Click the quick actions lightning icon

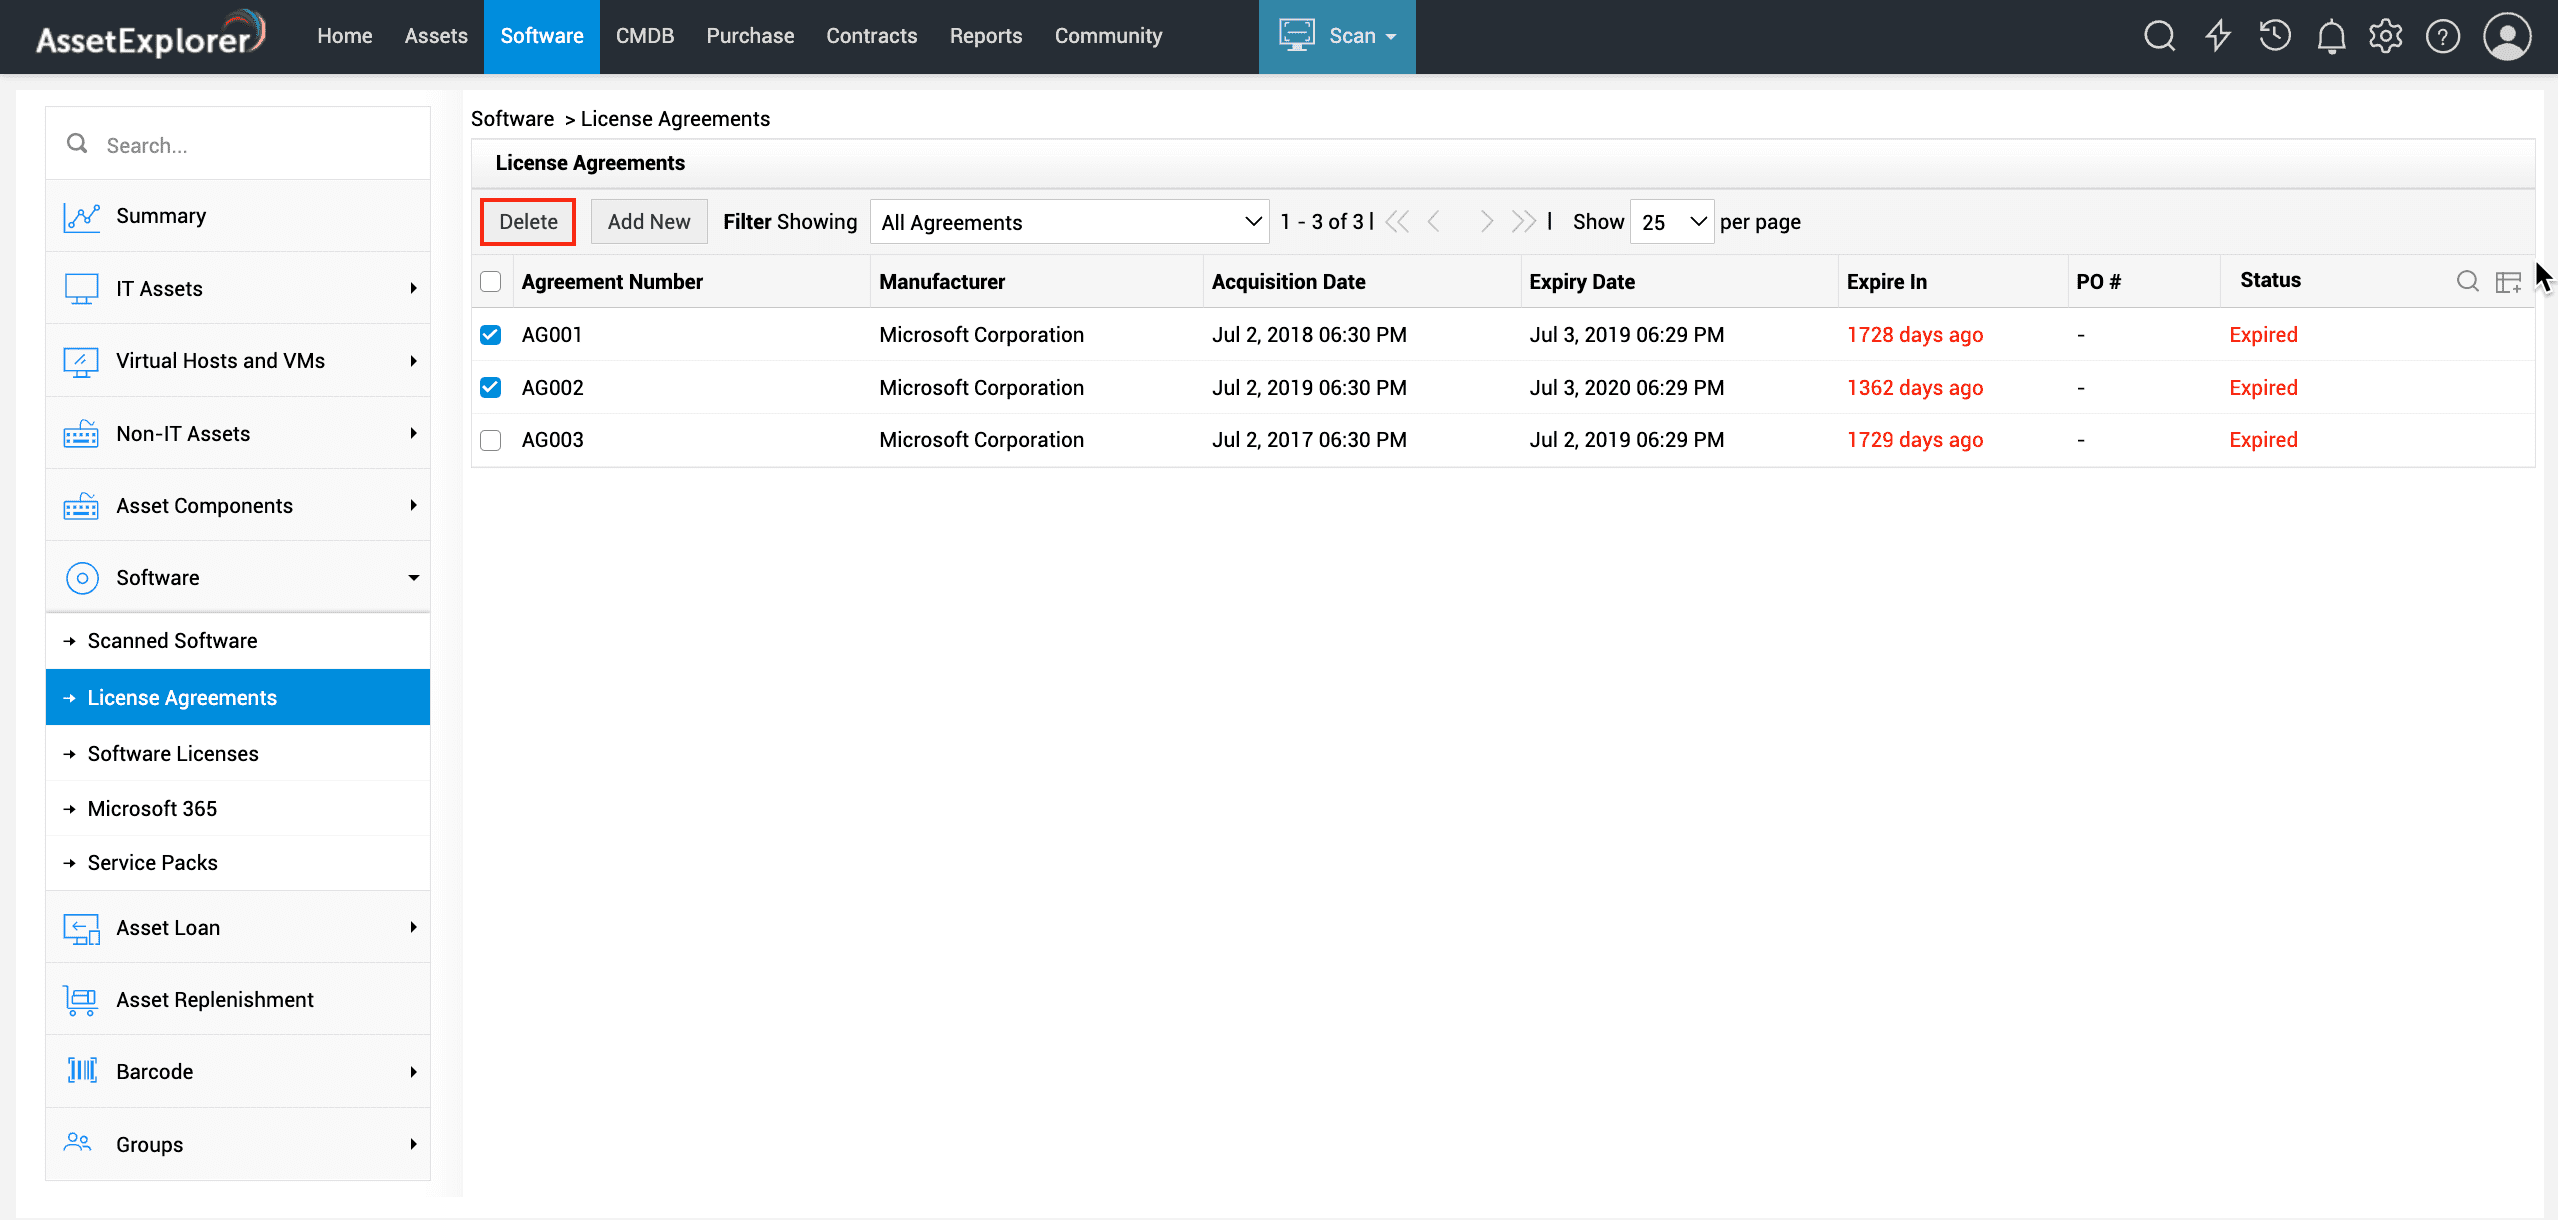coord(2217,36)
